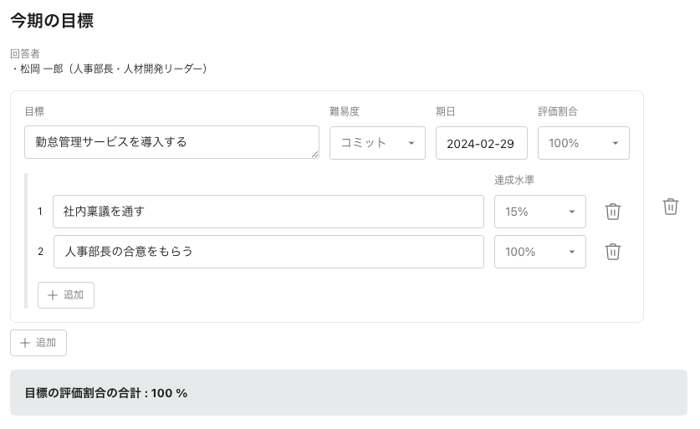Delete the 人事部長の合意をもらう row via trash icon
This screenshot has width=700, height=429.
point(613,252)
